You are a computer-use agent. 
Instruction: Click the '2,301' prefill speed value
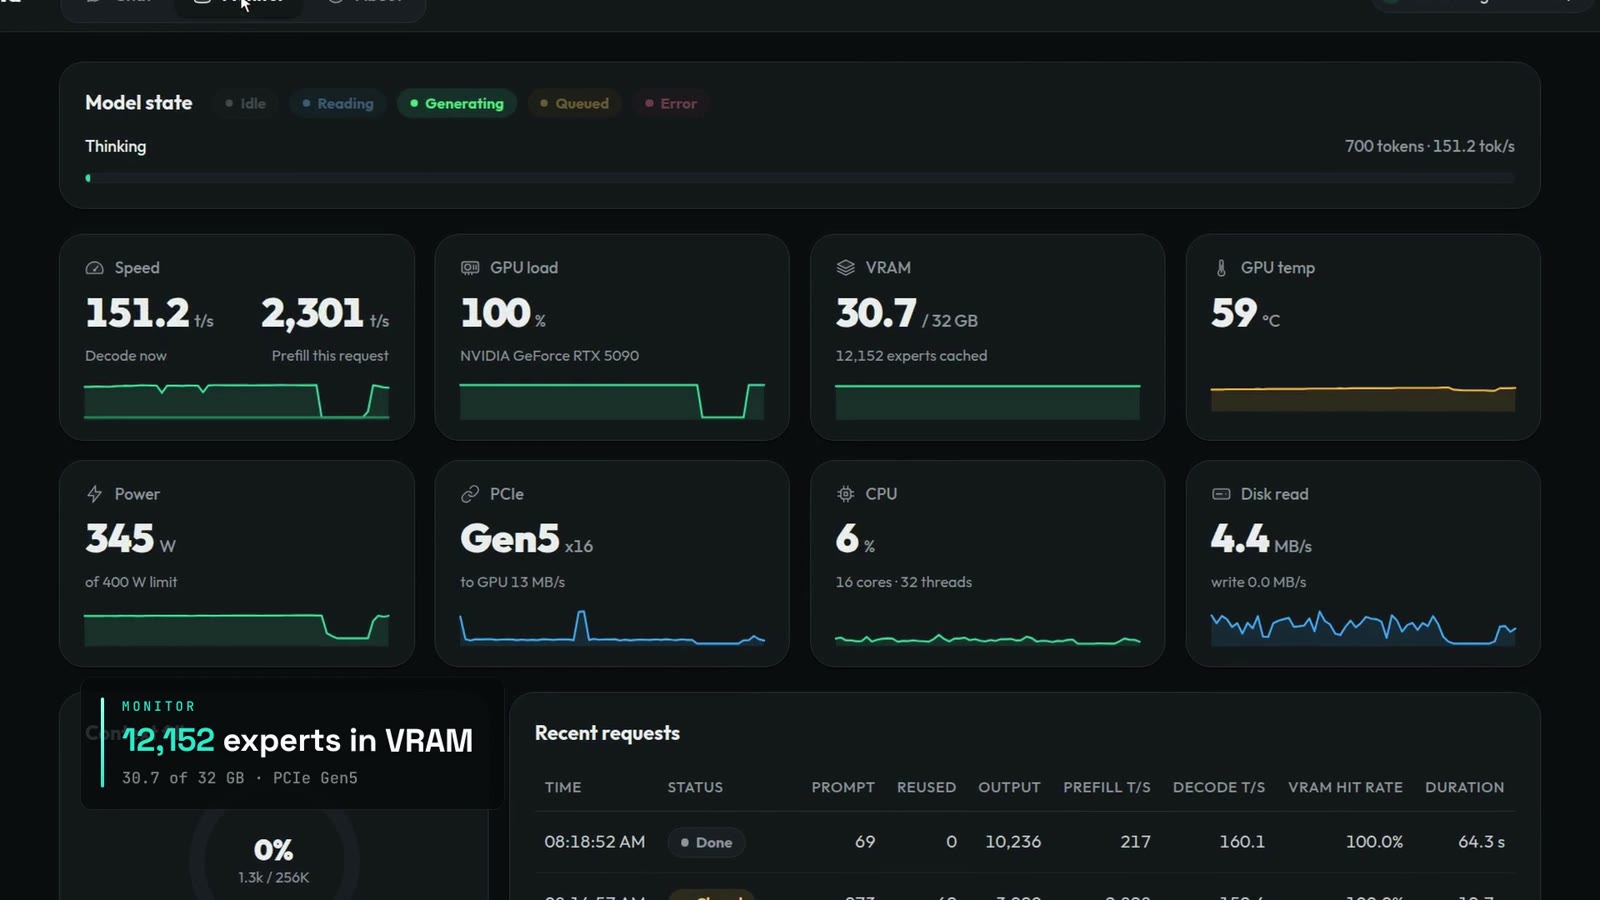(312, 314)
